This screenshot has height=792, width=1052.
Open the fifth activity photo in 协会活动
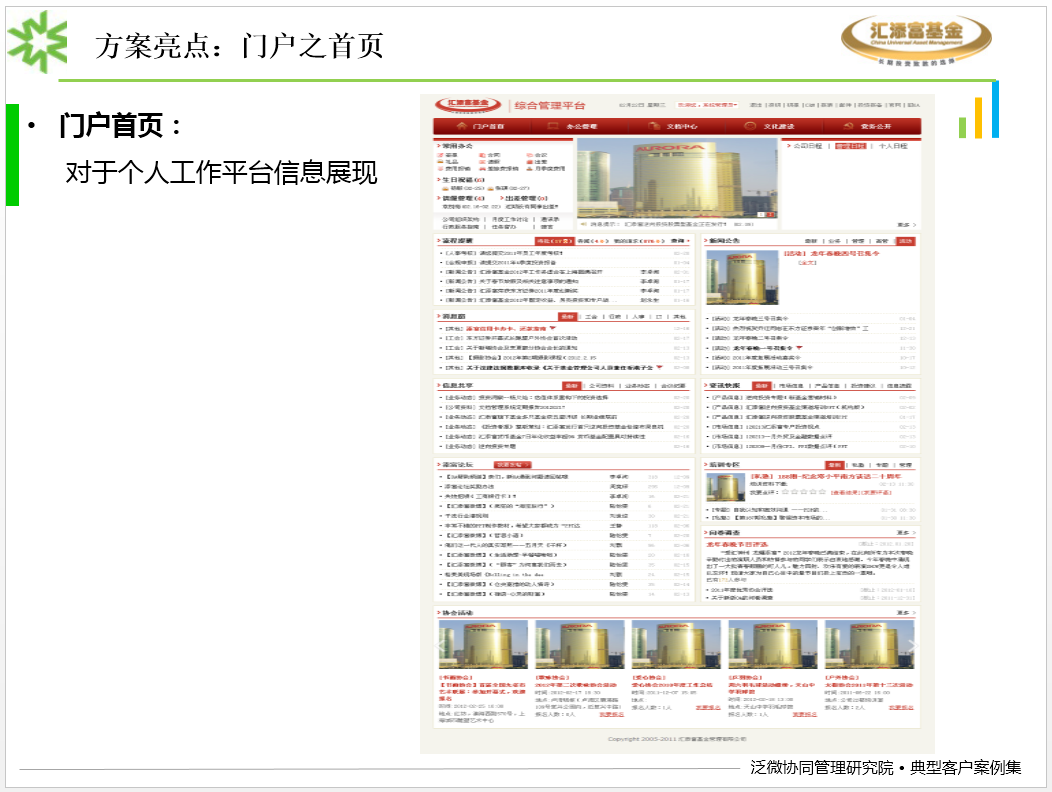[x=870, y=644]
